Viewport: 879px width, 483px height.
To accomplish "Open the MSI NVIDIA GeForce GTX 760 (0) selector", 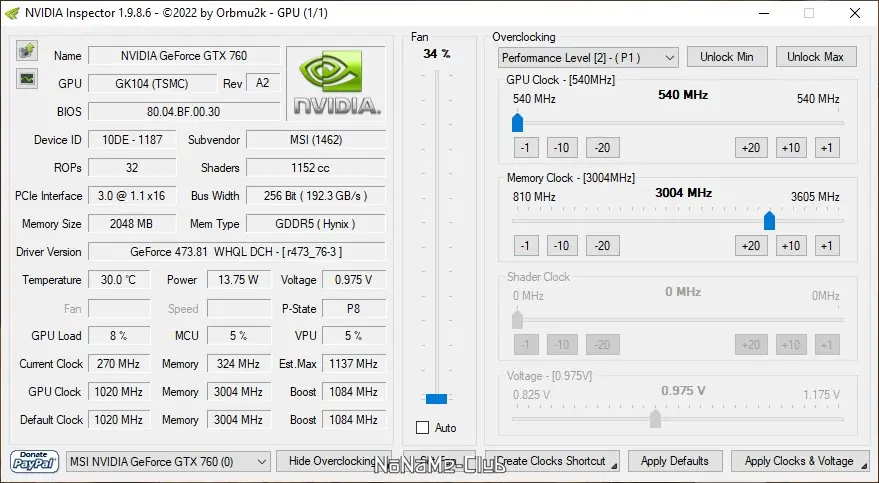I will (x=168, y=462).
